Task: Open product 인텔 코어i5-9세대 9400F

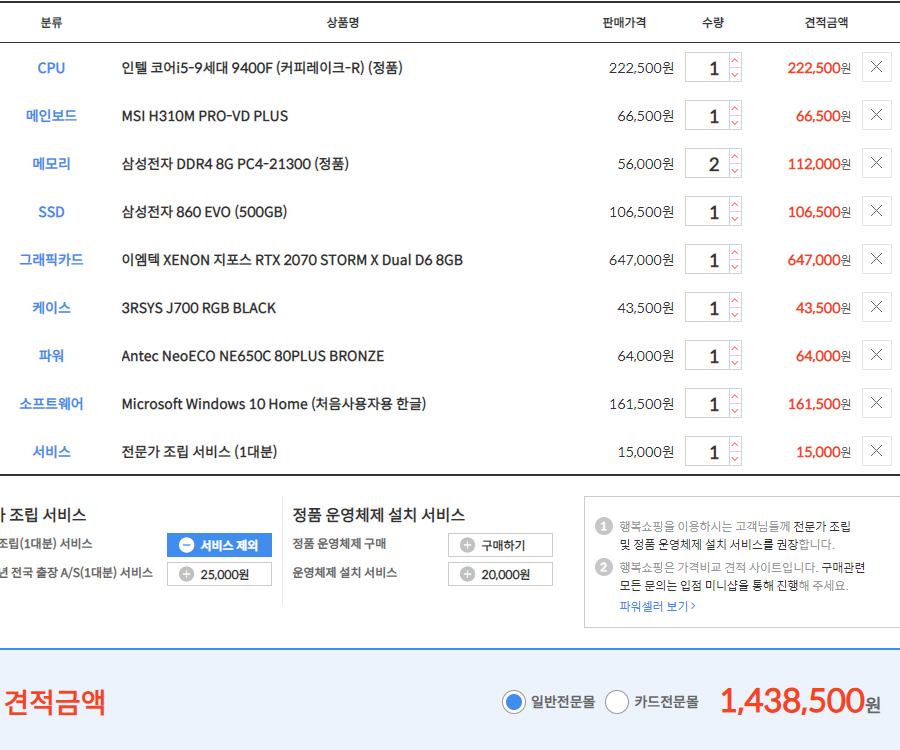Action: (262, 68)
